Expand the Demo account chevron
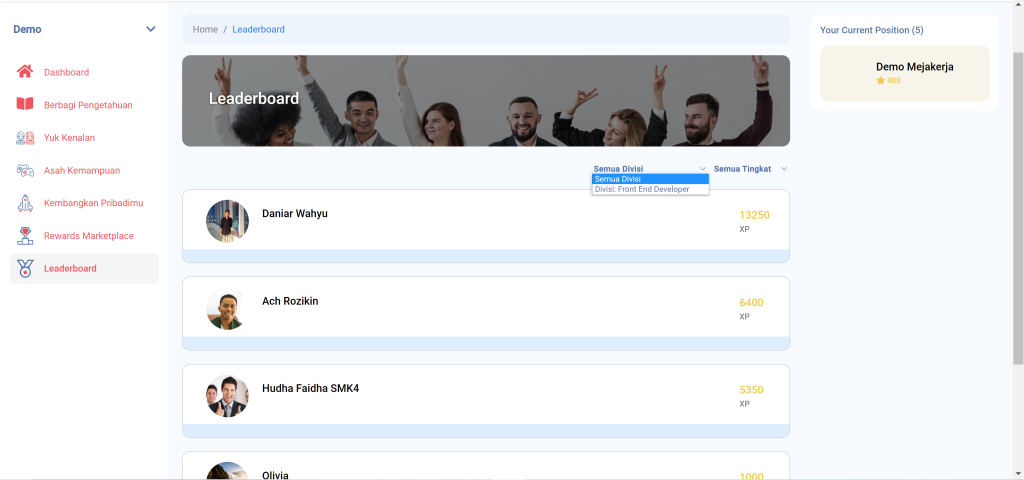 [x=151, y=29]
